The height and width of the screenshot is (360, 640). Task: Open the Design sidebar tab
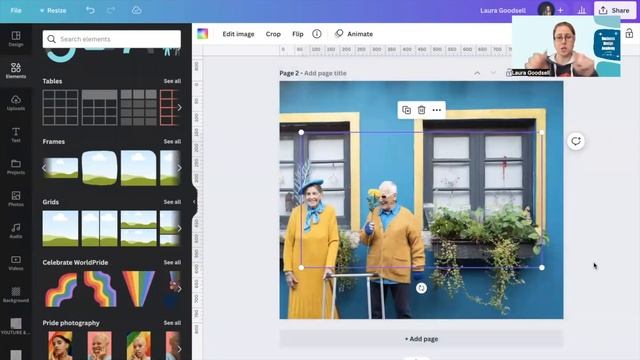(16, 39)
